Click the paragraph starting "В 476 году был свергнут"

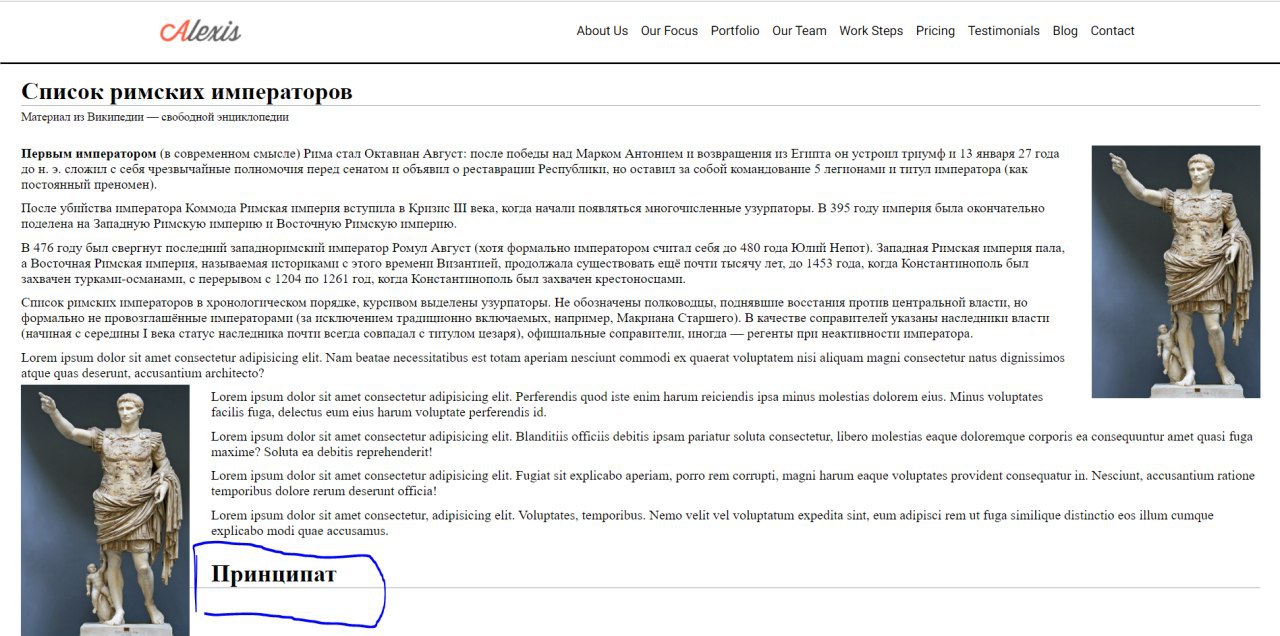click(543, 263)
